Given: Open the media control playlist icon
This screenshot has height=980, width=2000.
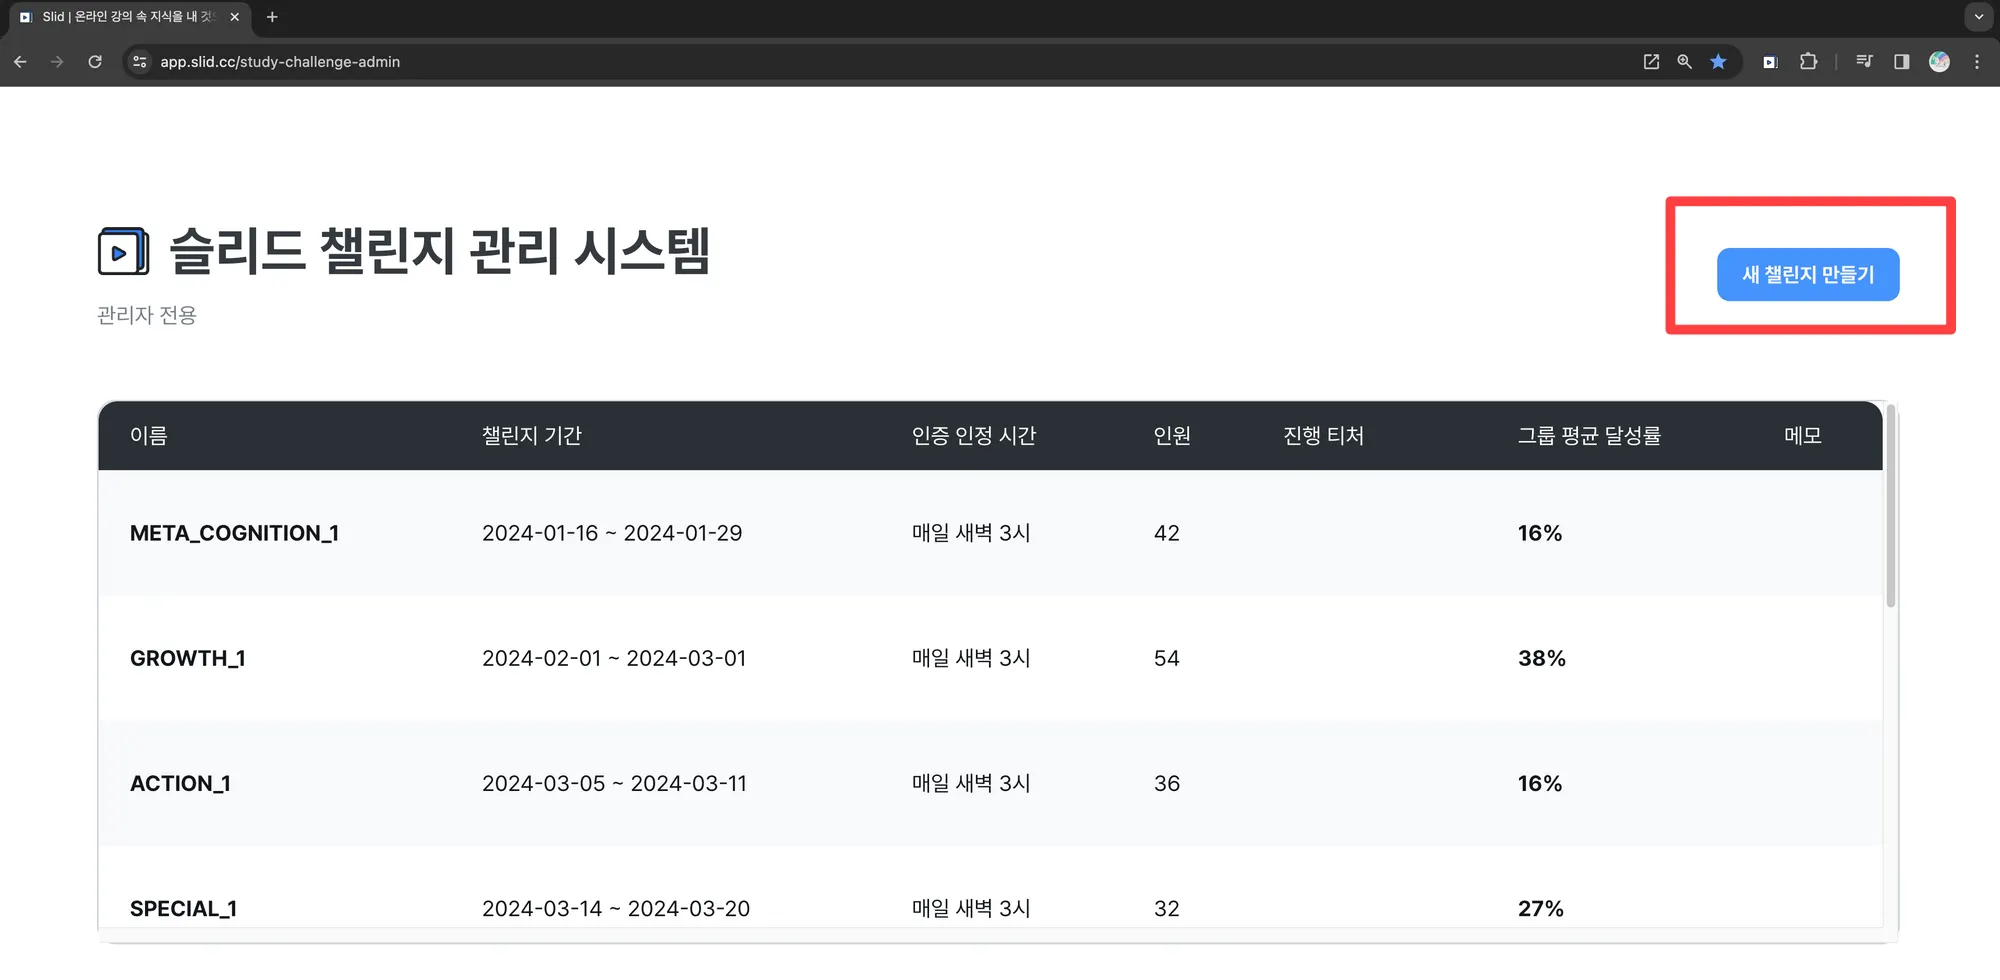Looking at the screenshot, I should pos(1864,62).
